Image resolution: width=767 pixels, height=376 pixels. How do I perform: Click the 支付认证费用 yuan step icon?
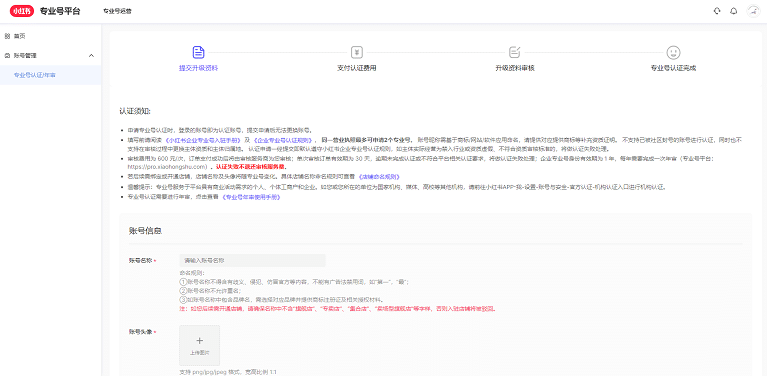pyautogui.click(x=357, y=52)
